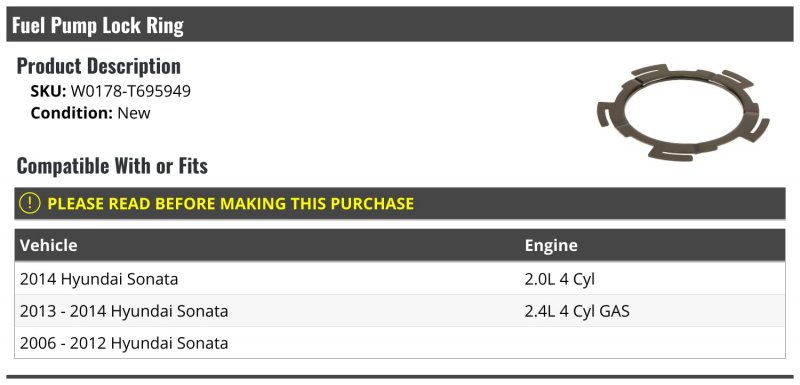Click the SKU number W0178-T695949
The width and height of the screenshot is (800, 385).
(x=131, y=91)
